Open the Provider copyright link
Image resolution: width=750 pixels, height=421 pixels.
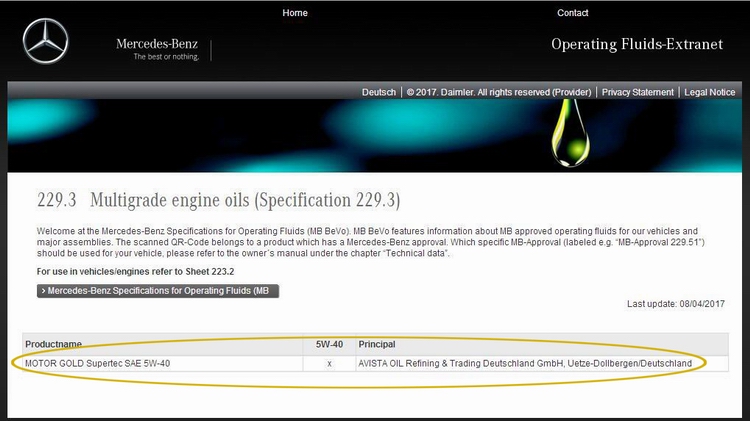[499, 92]
